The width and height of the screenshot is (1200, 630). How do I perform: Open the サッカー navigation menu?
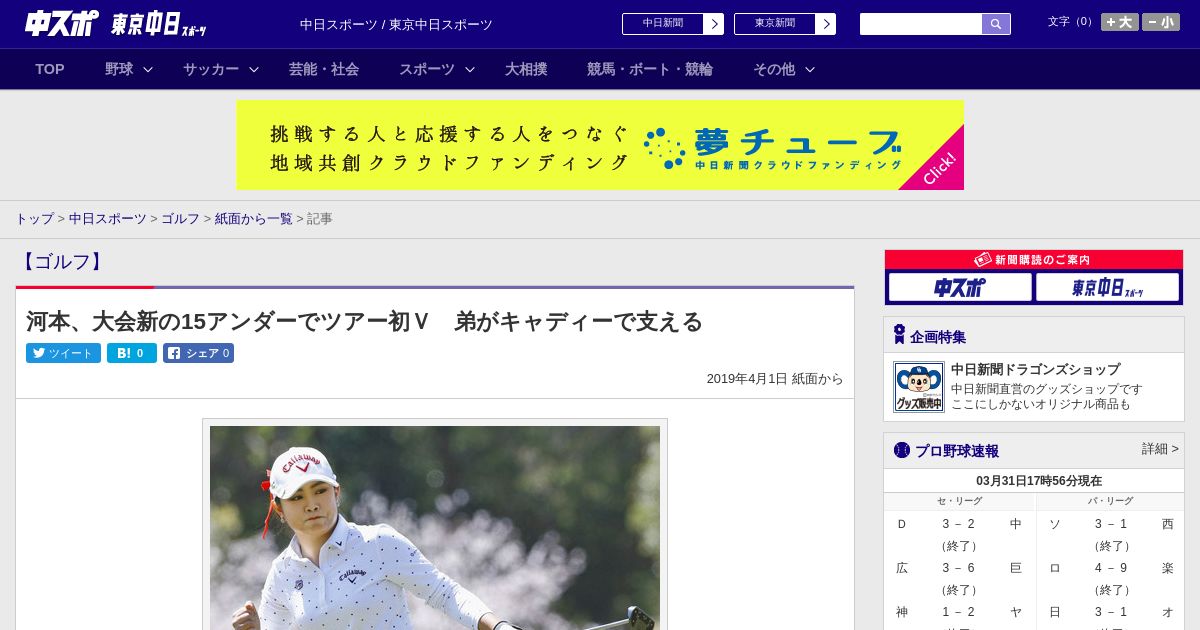pos(211,69)
